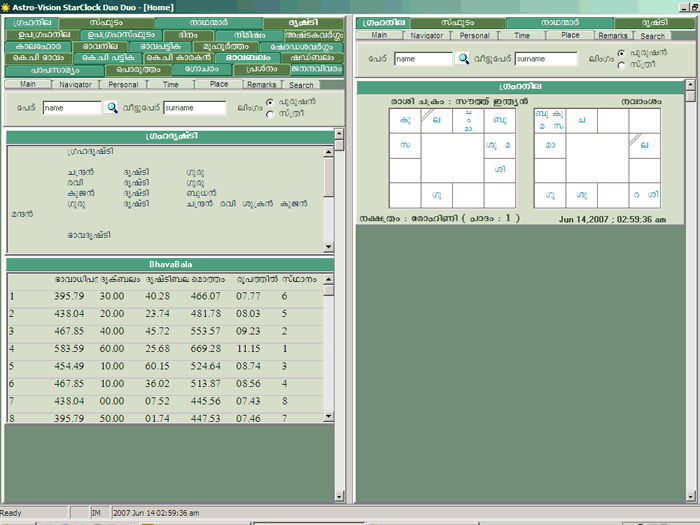700x525 pixels.
Task: Open ഗോചരം button
Action: pyautogui.click(x=202, y=70)
